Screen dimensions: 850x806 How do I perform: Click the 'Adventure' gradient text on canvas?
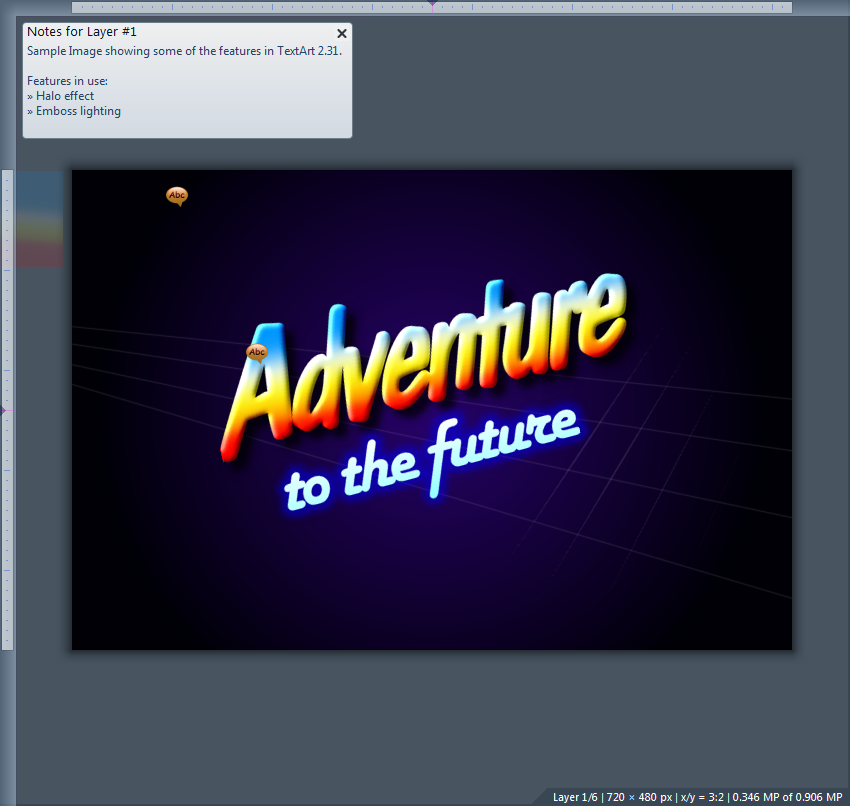423,369
